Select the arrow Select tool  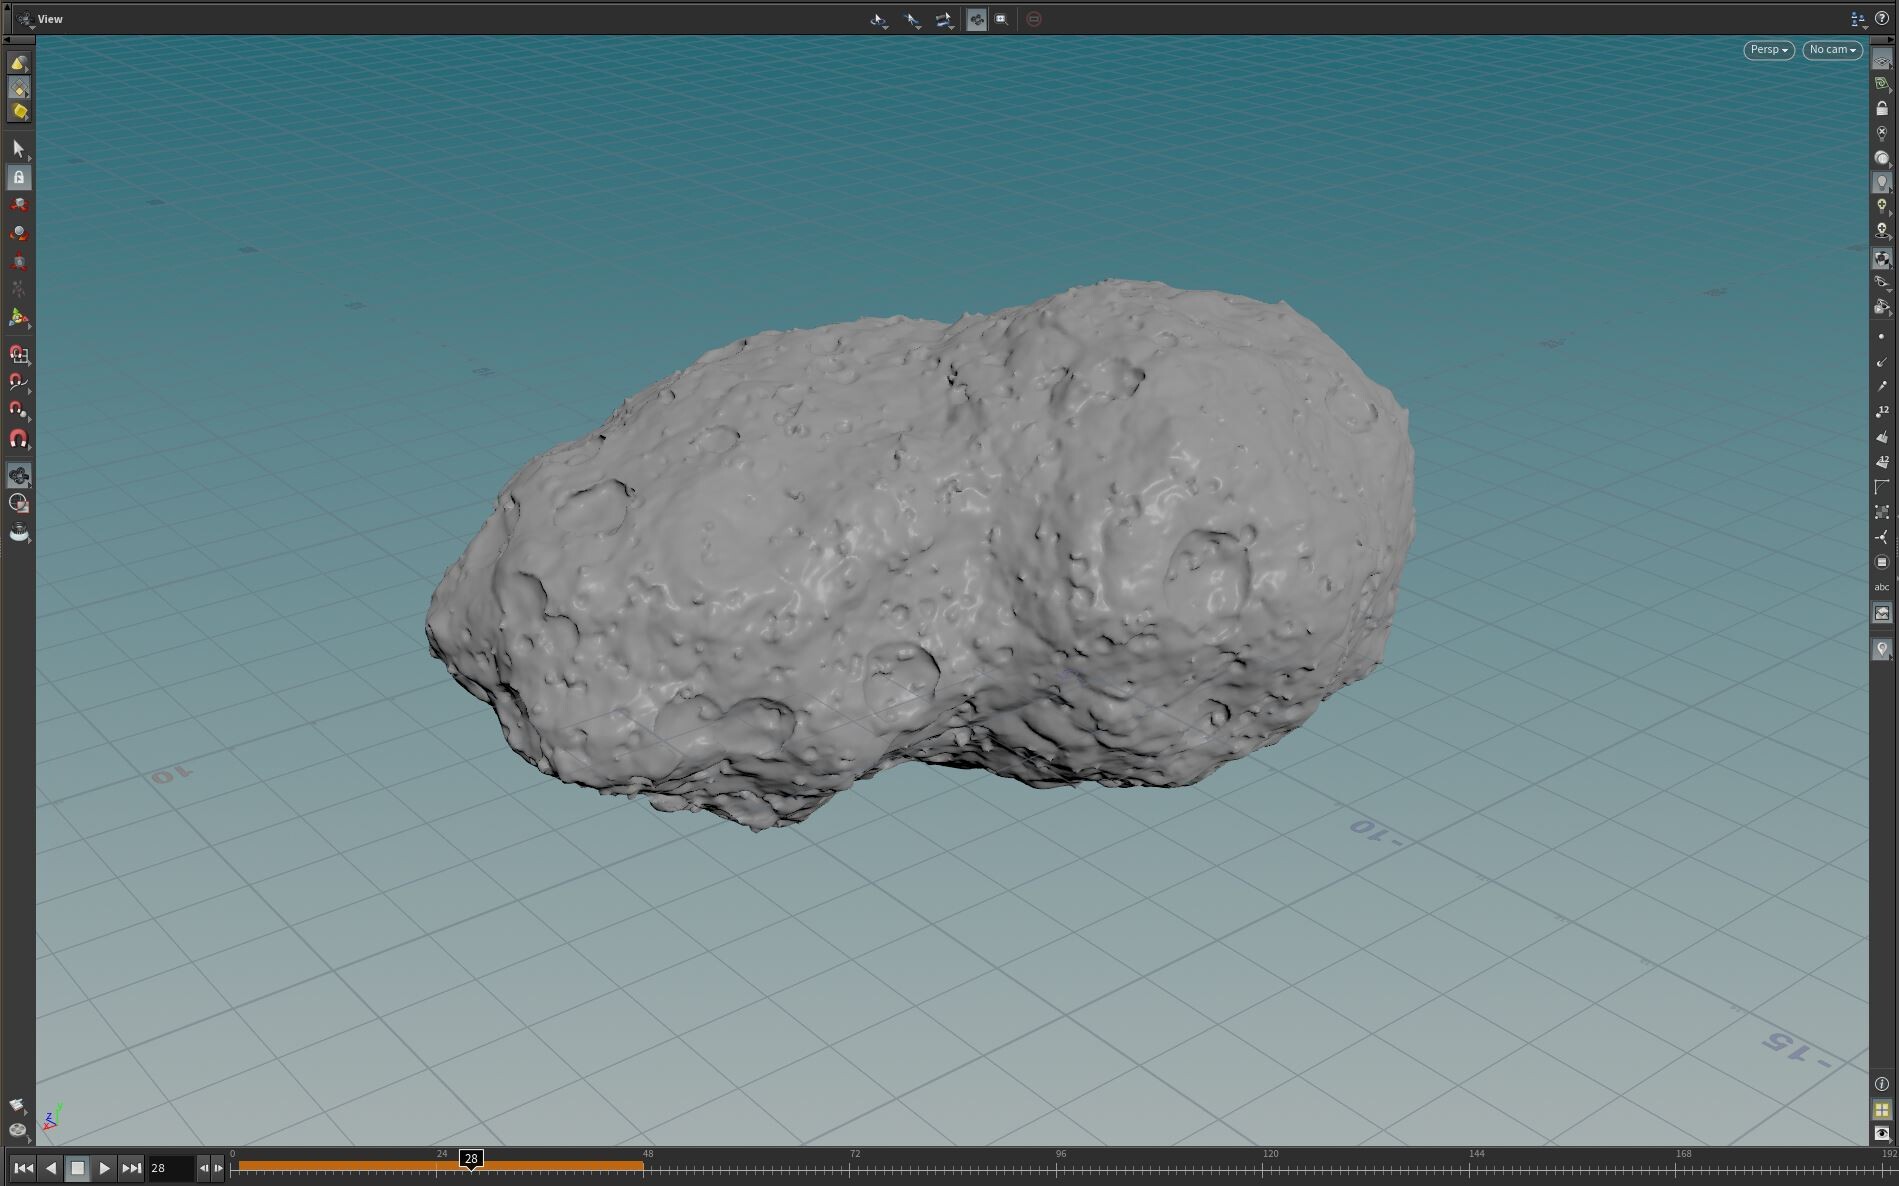click(x=18, y=148)
